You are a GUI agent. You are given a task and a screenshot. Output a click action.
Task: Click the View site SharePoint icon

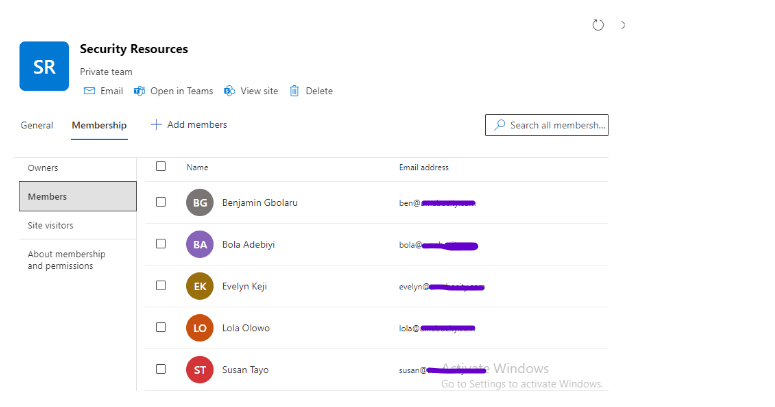click(230, 91)
